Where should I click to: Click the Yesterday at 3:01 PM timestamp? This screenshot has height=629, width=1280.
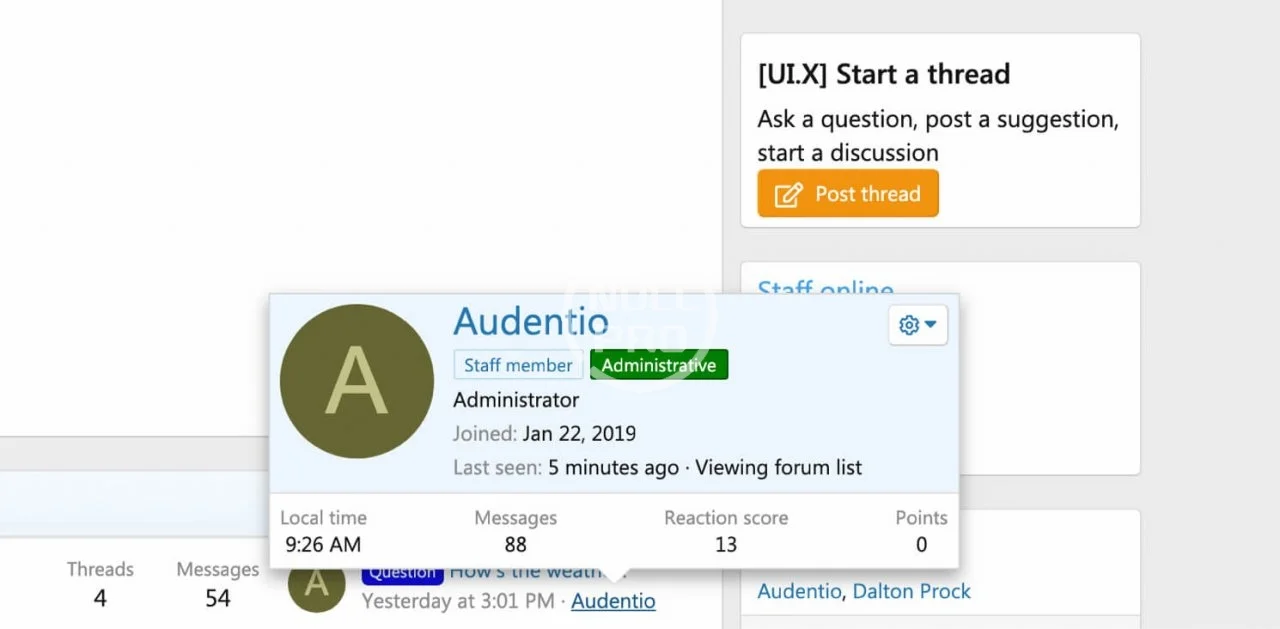pyautogui.click(x=458, y=601)
